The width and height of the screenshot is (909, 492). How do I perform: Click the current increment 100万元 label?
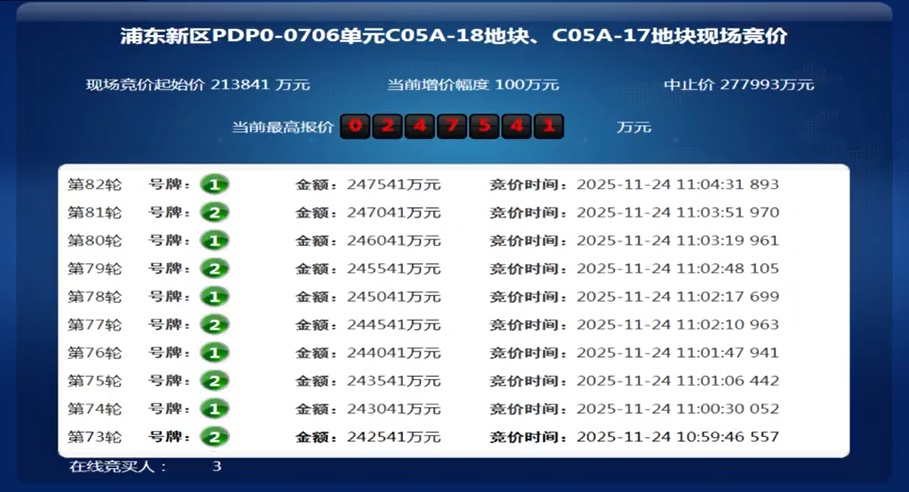pyautogui.click(x=473, y=85)
